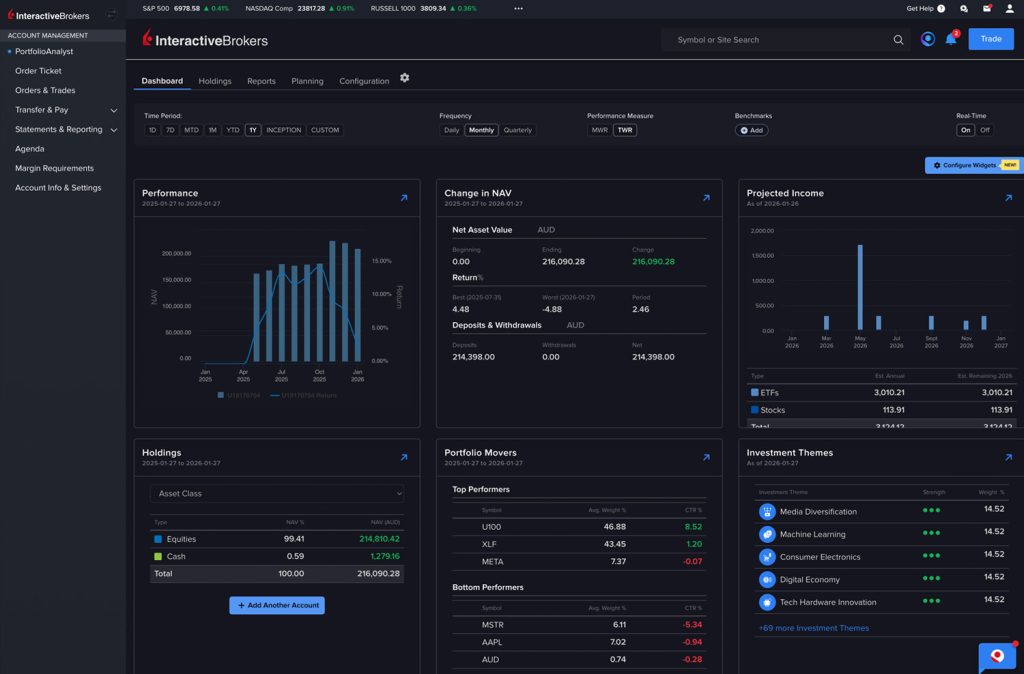Open the settings gear beside Configuration tab

405,78
